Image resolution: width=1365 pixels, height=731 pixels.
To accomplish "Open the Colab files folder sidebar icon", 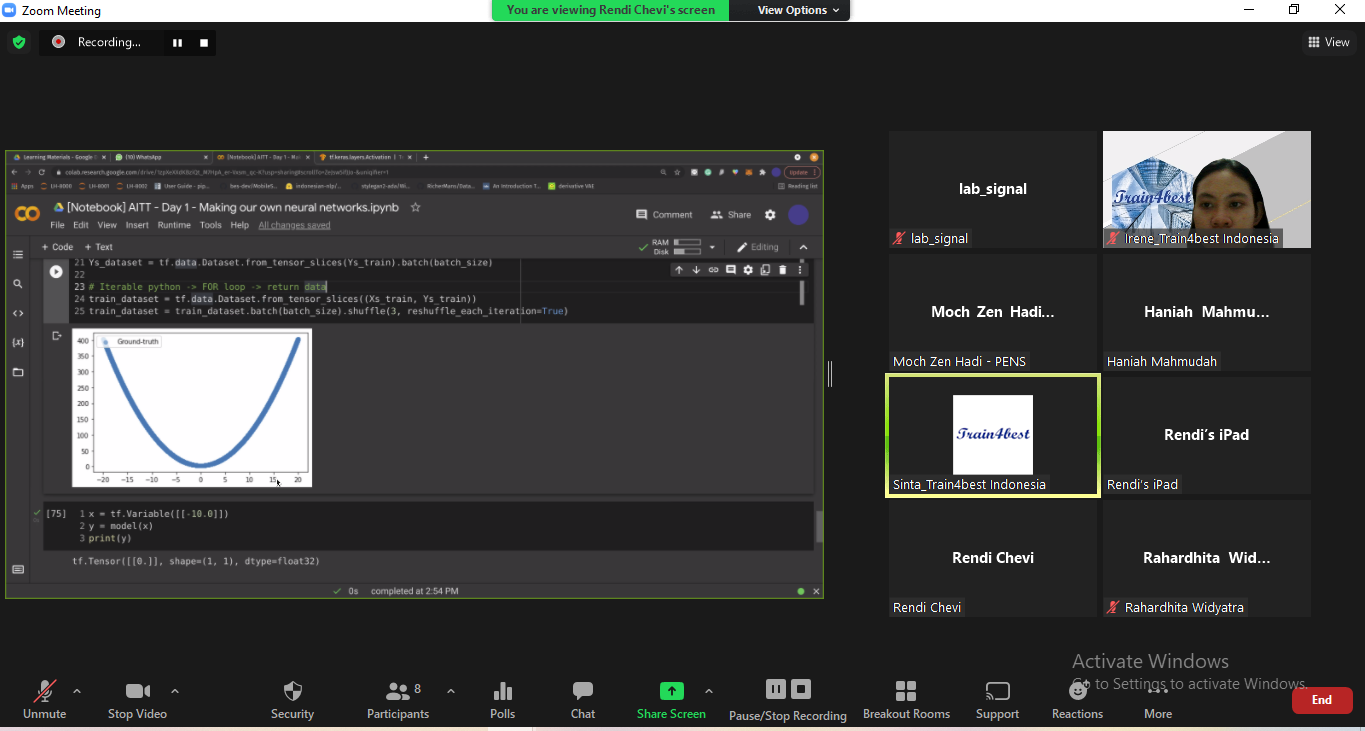I will [x=18, y=372].
